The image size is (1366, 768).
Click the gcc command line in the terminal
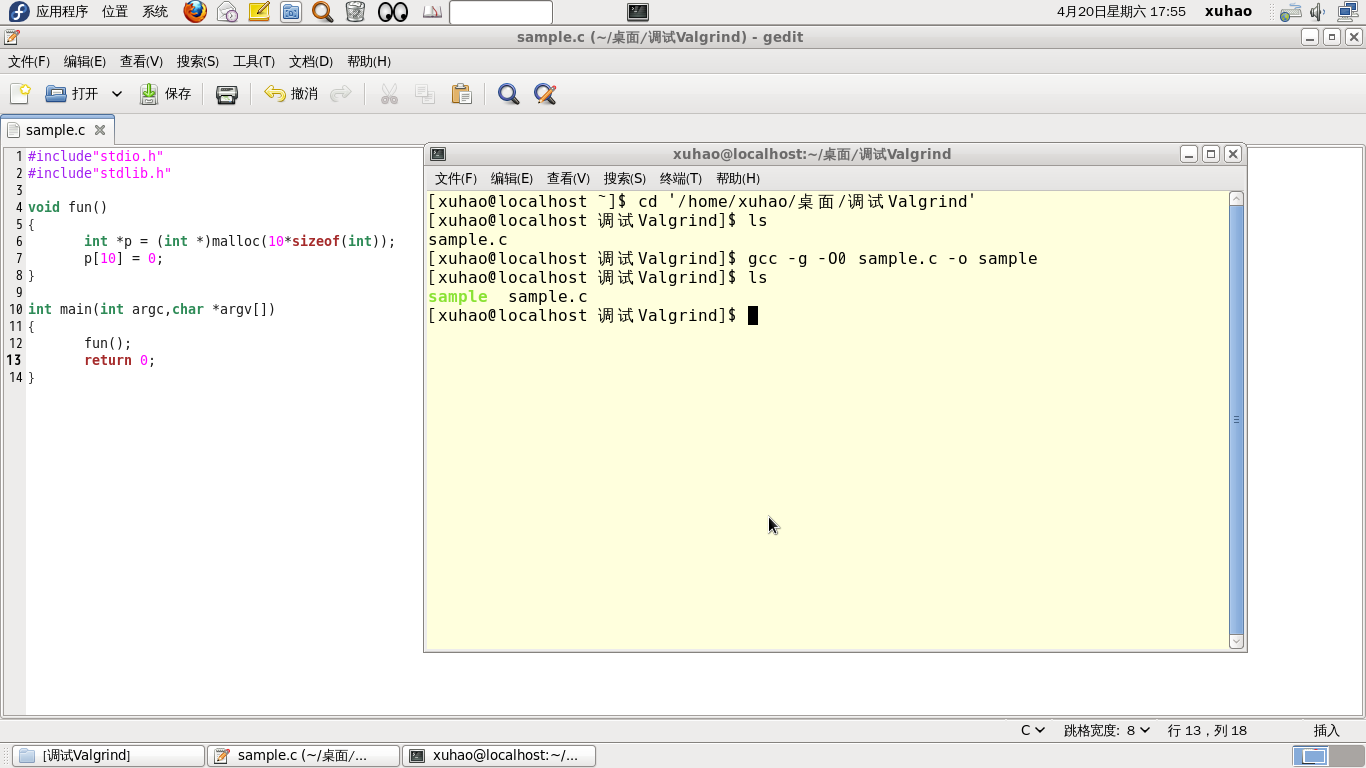click(x=732, y=259)
